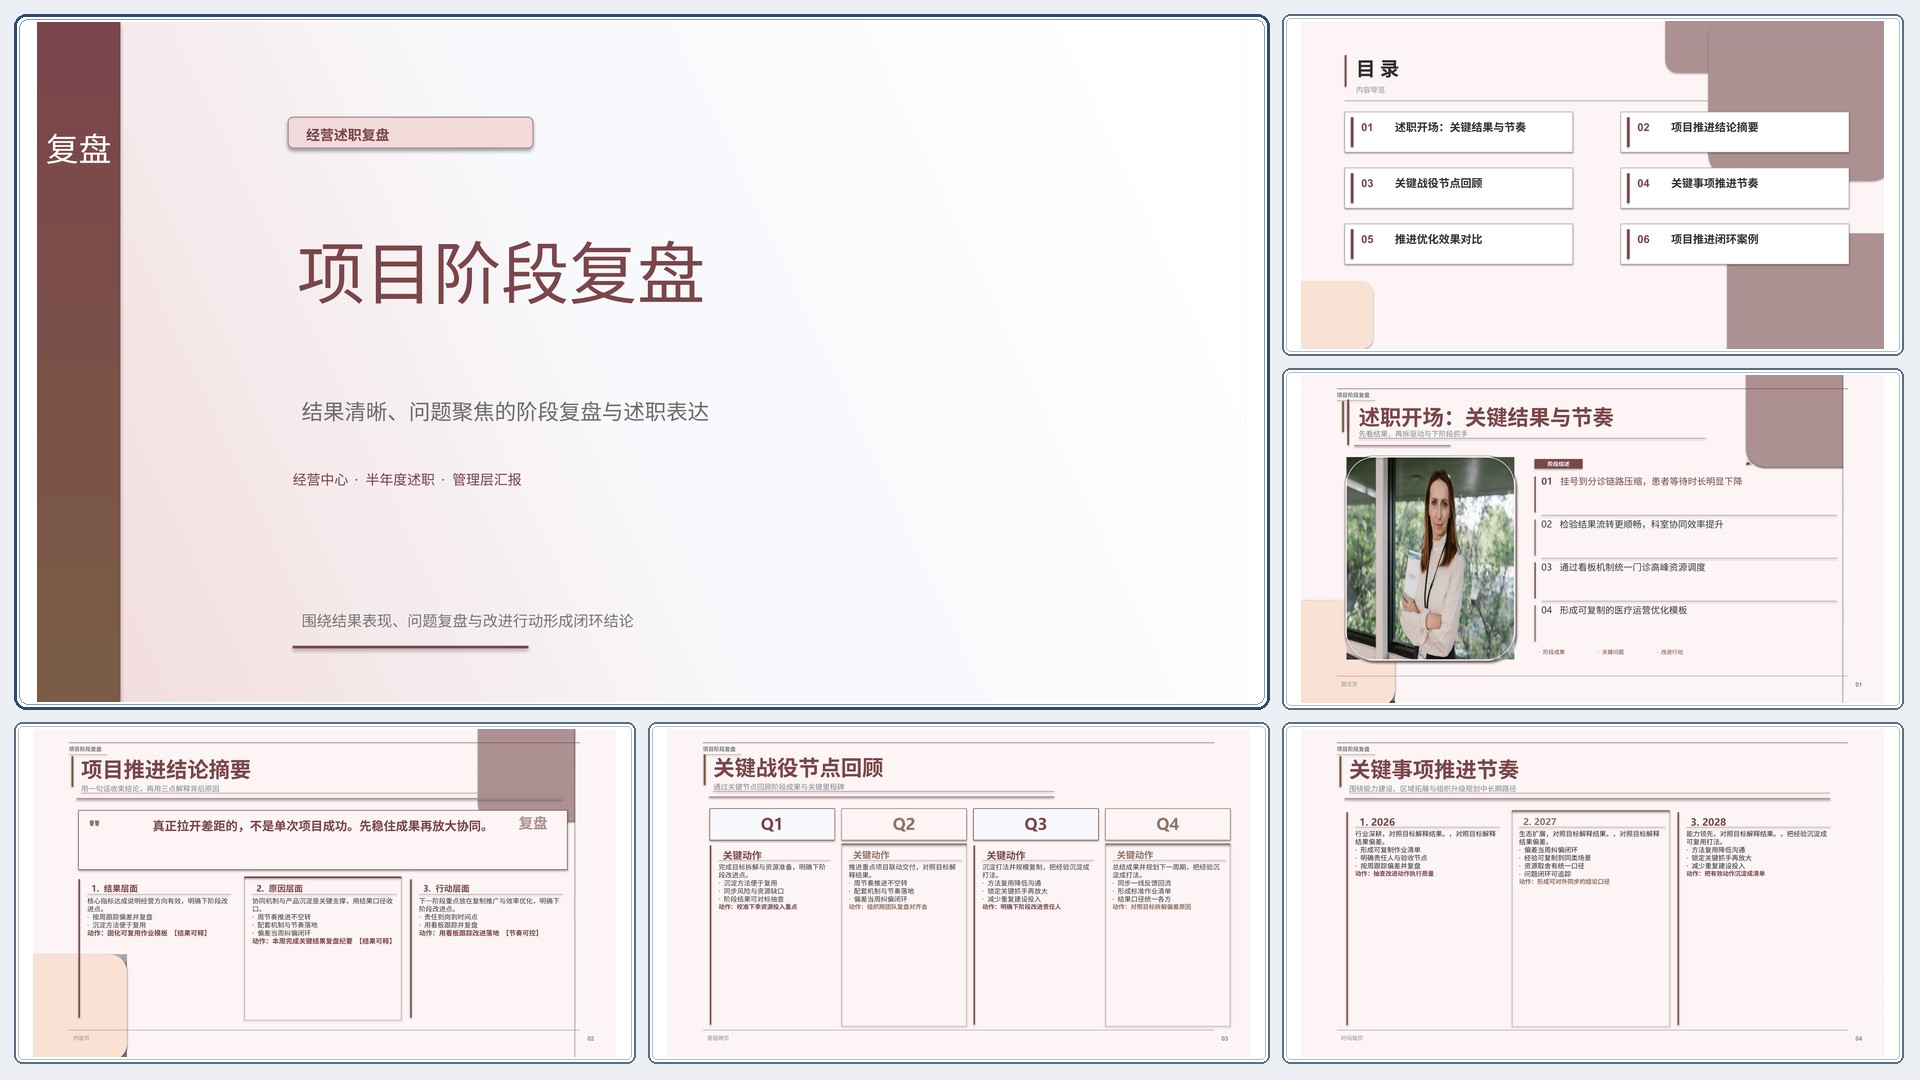Click the woman's photo on the 述职开场 slide
The height and width of the screenshot is (1080, 1920).
pyautogui.click(x=1431, y=558)
